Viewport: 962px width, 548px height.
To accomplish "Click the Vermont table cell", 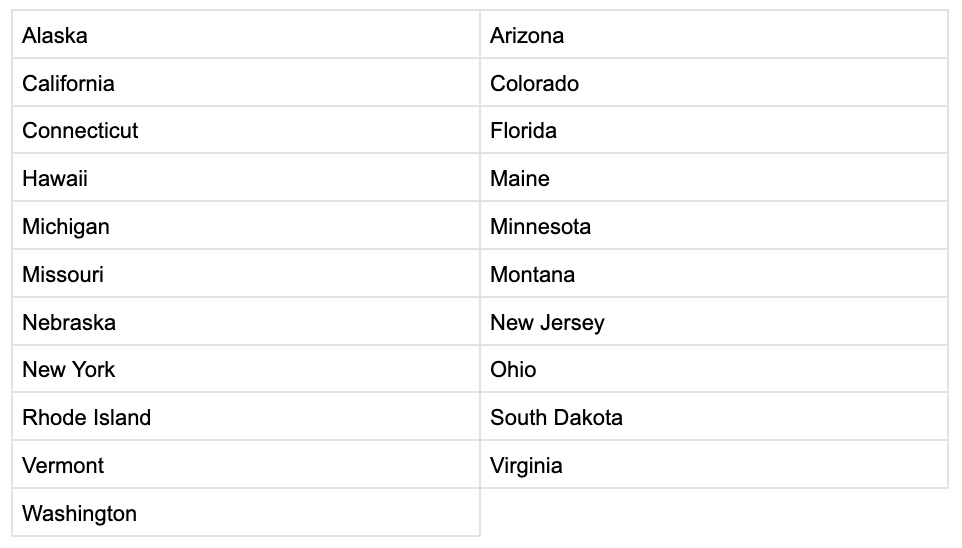I will point(63,466).
